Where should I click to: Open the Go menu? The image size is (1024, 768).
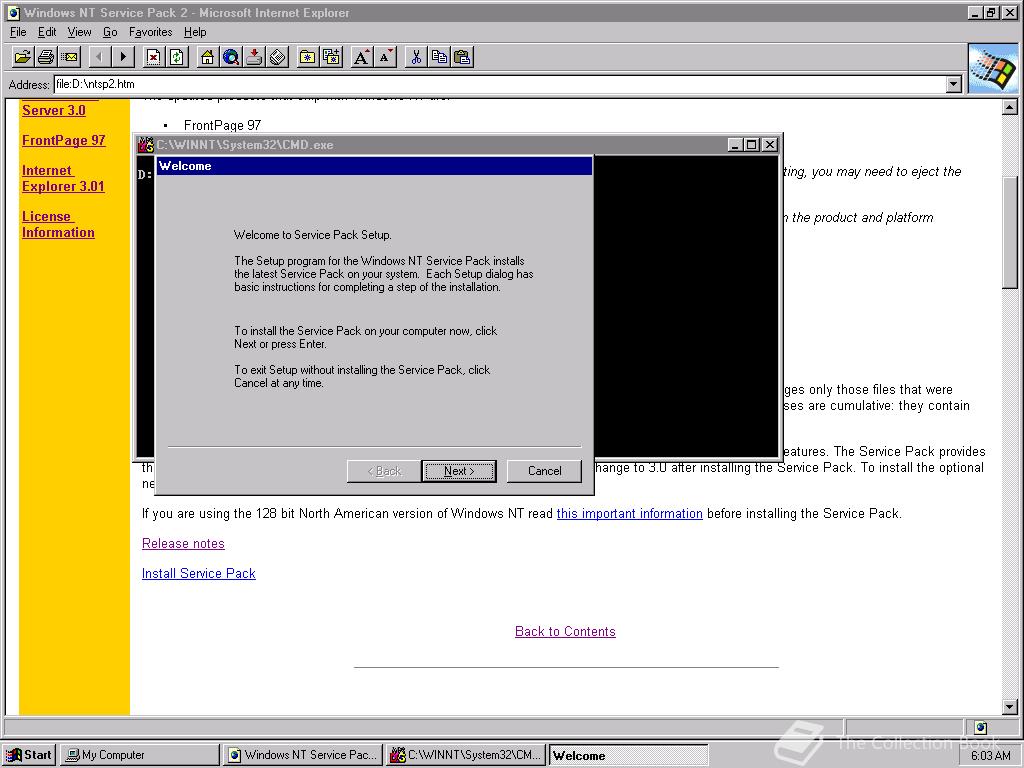pyautogui.click(x=110, y=32)
